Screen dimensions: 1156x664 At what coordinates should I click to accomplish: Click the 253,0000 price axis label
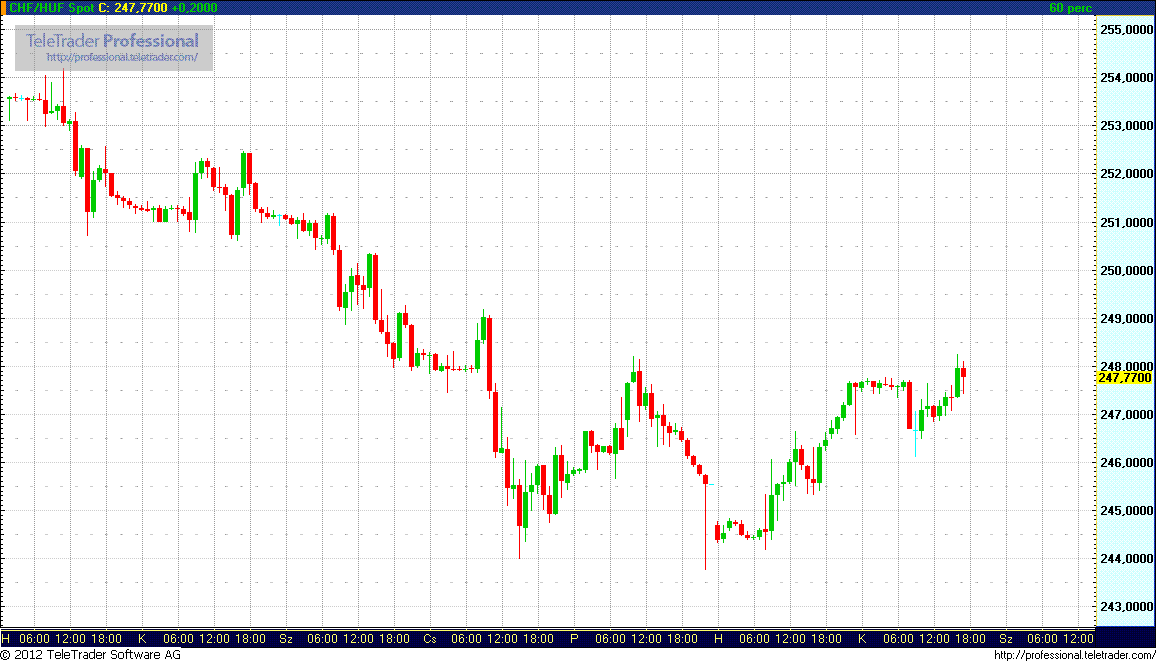click(x=1126, y=125)
